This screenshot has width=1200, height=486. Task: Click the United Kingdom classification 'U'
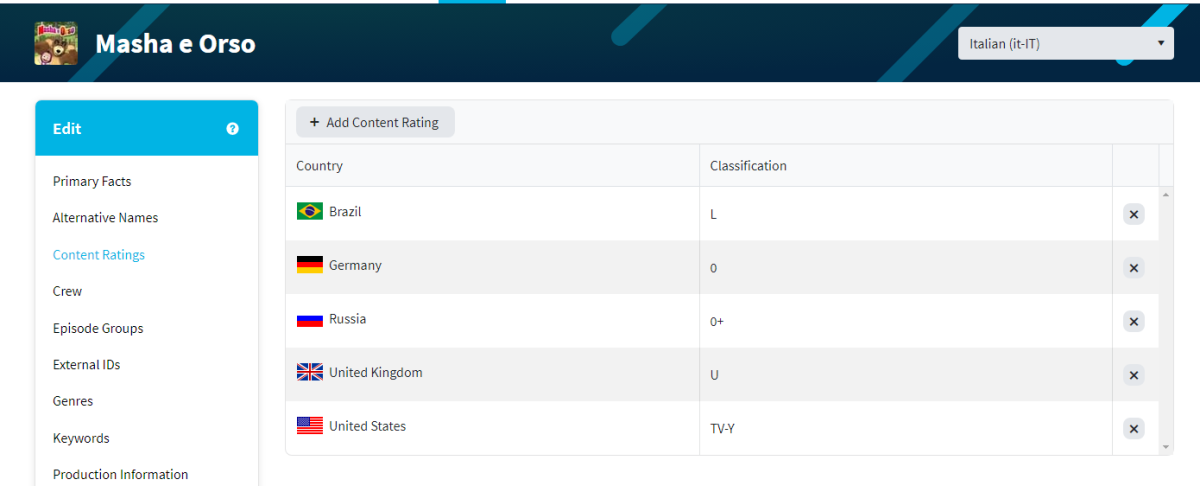click(905, 375)
